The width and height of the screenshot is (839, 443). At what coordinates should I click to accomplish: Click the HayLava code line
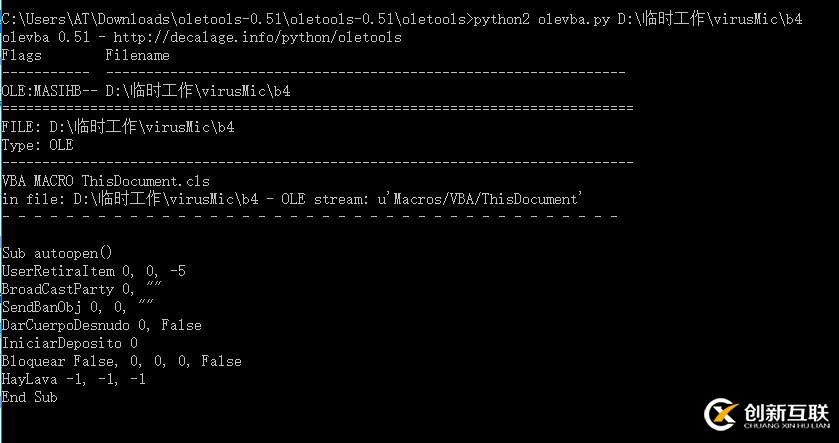(x=73, y=379)
